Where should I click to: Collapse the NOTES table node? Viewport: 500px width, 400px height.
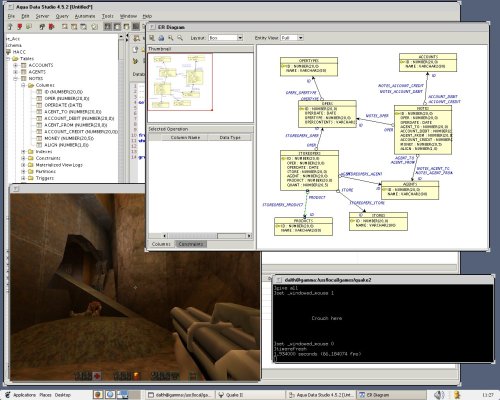[x=15, y=79]
